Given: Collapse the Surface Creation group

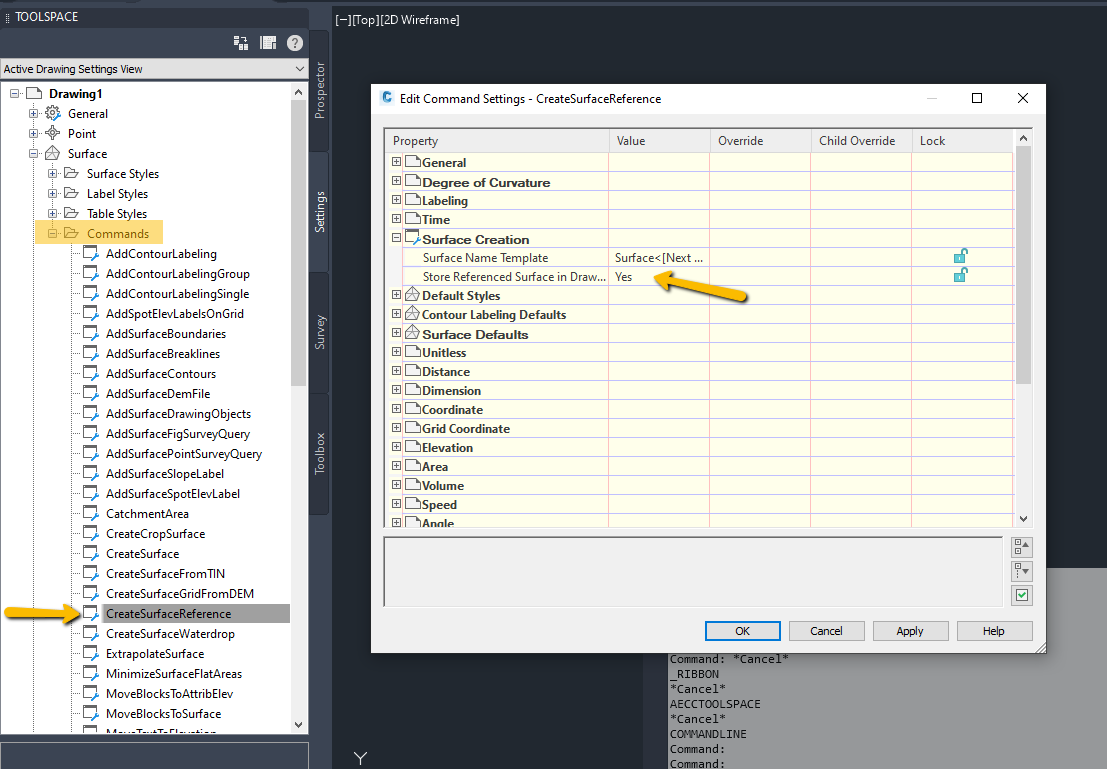Looking at the screenshot, I should tap(396, 238).
